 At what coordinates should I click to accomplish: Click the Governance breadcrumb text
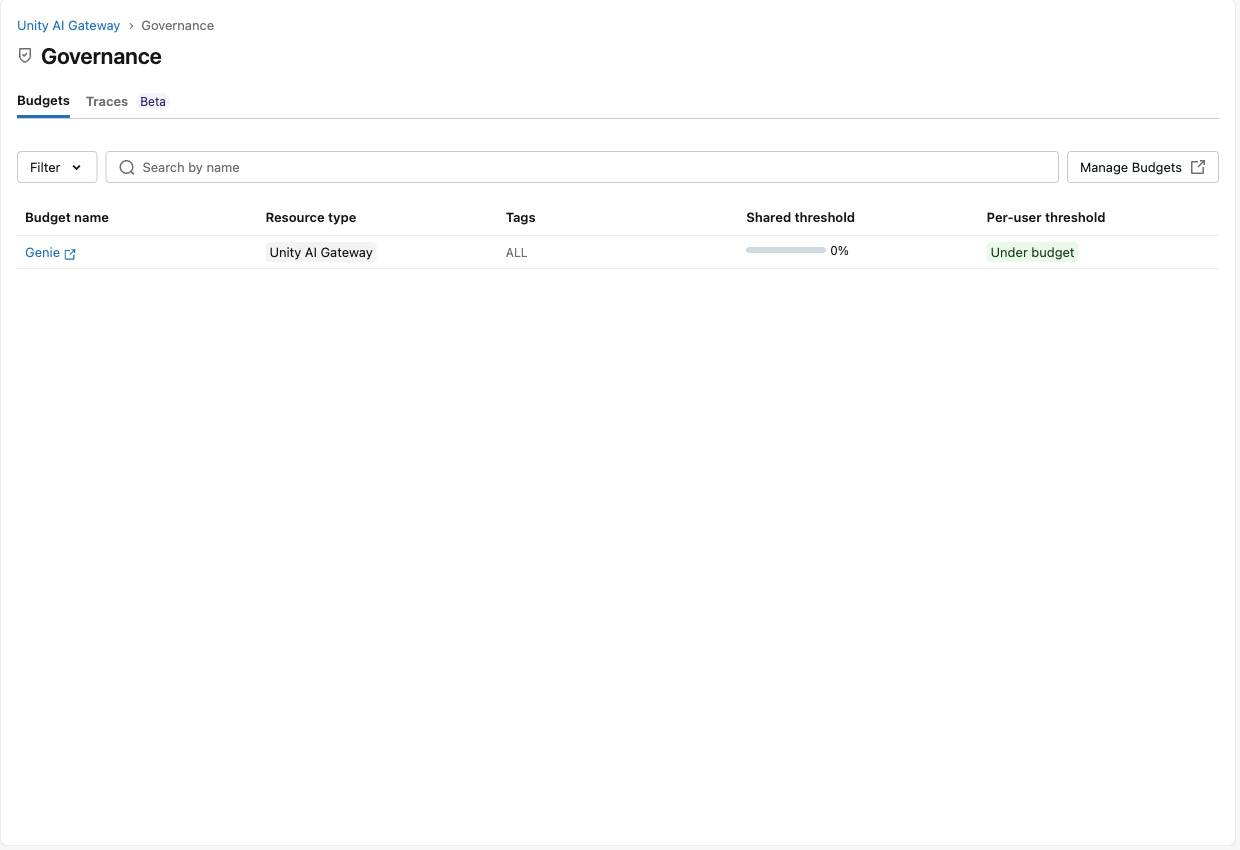pyautogui.click(x=177, y=25)
